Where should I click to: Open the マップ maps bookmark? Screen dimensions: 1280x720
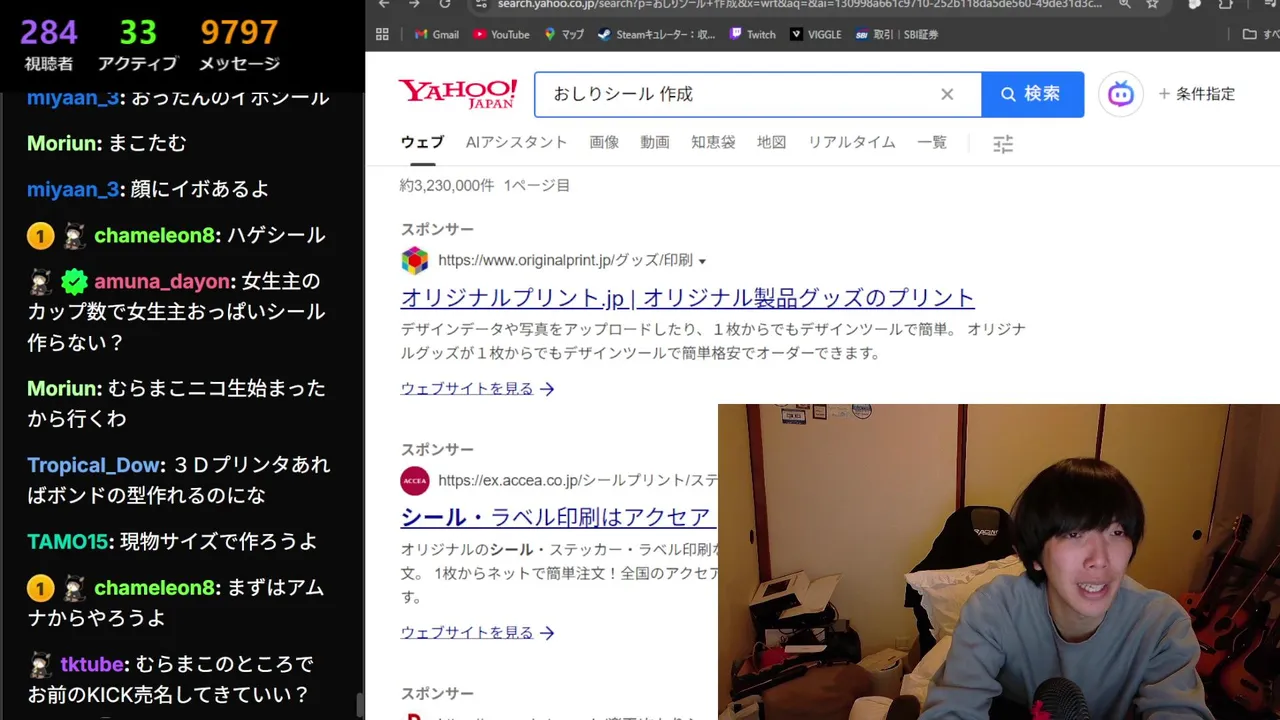tap(564, 34)
